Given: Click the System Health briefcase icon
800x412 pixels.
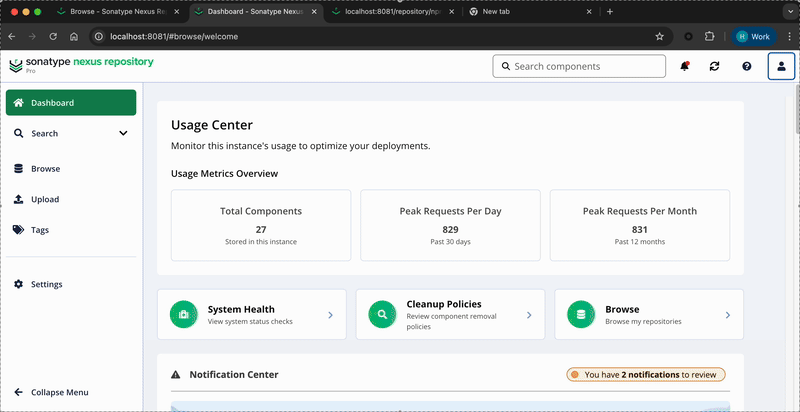Looking at the screenshot, I should pyautogui.click(x=184, y=315).
